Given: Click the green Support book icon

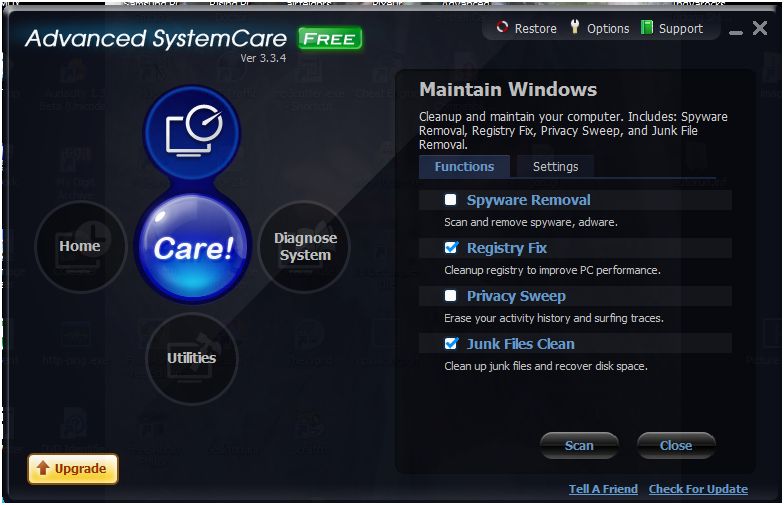Looking at the screenshot, I should [x=647, y=28].
